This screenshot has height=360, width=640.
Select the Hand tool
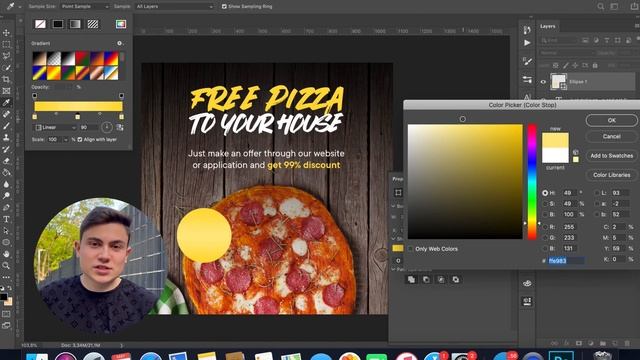click(6, 254)
